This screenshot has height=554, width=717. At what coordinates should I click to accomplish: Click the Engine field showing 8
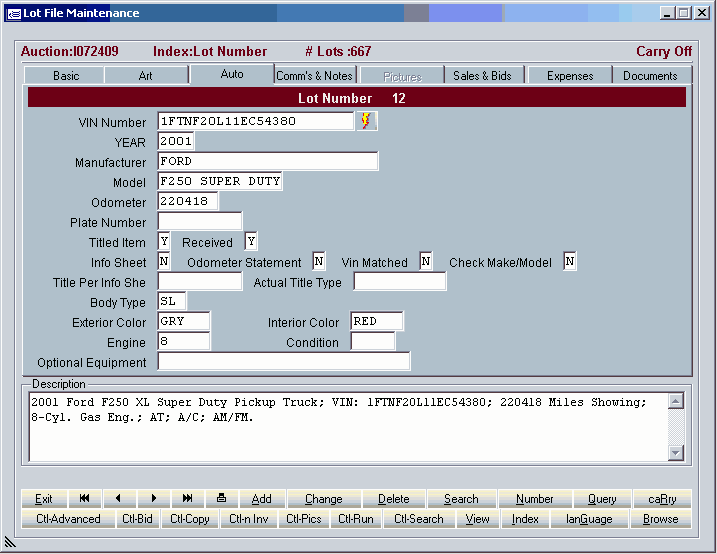[x=184, y=341]
